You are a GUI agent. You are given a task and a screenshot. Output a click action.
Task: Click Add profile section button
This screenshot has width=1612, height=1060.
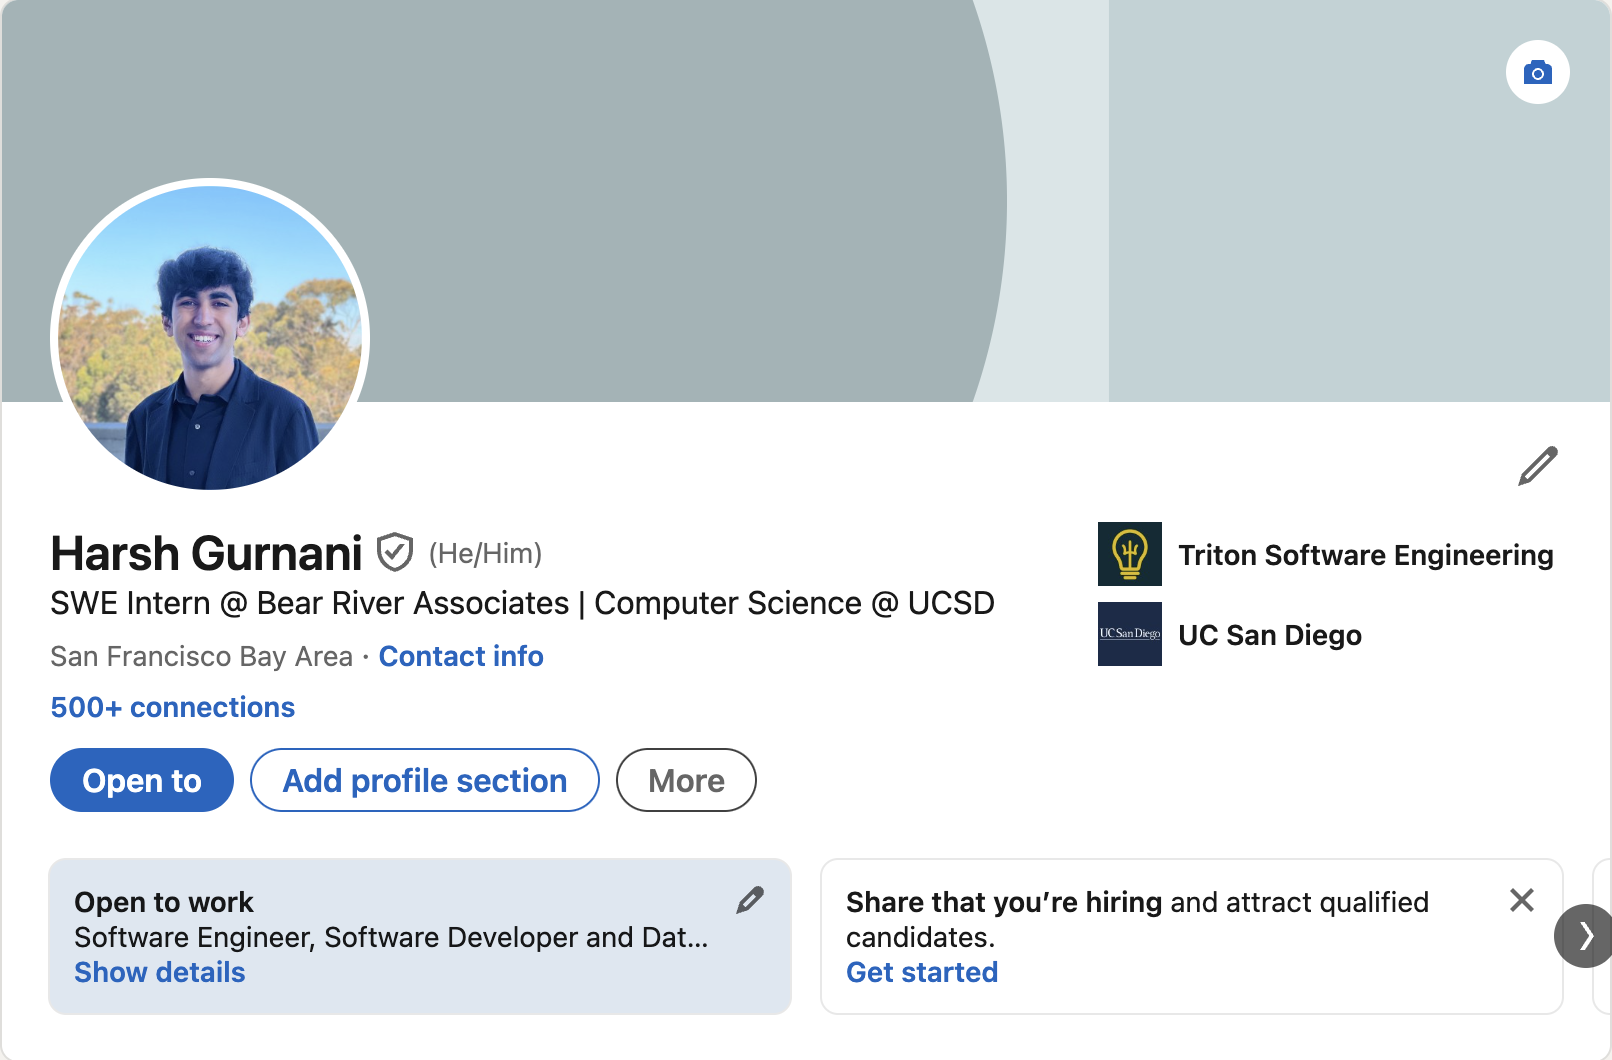[x=424, y=780]
